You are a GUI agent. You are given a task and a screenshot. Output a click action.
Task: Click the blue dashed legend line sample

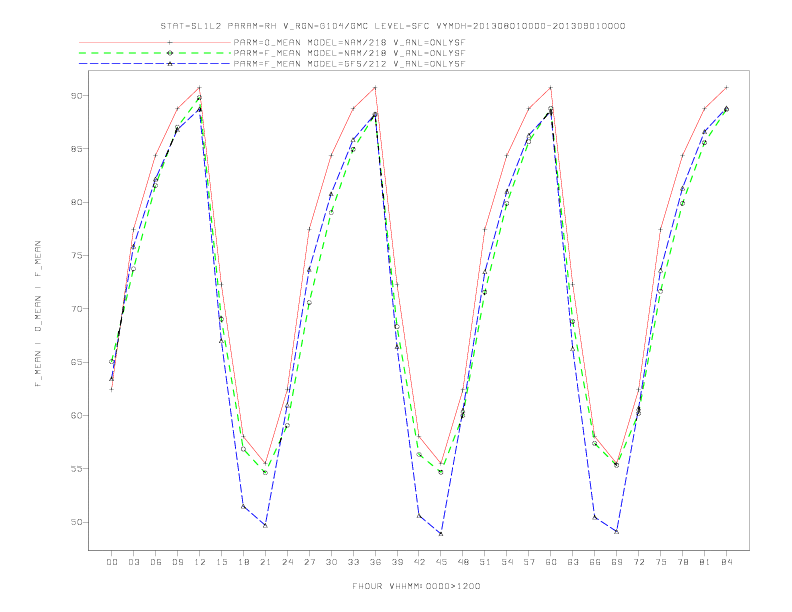point(155,64)
